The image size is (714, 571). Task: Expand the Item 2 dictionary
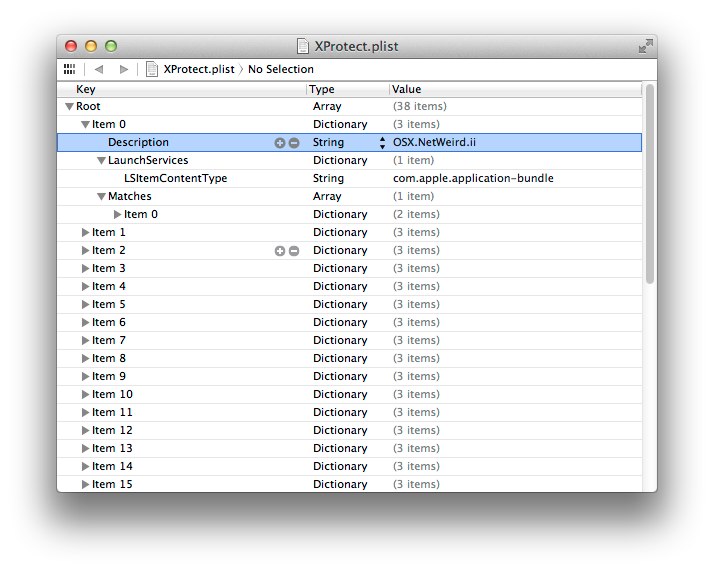click(85, 250)
